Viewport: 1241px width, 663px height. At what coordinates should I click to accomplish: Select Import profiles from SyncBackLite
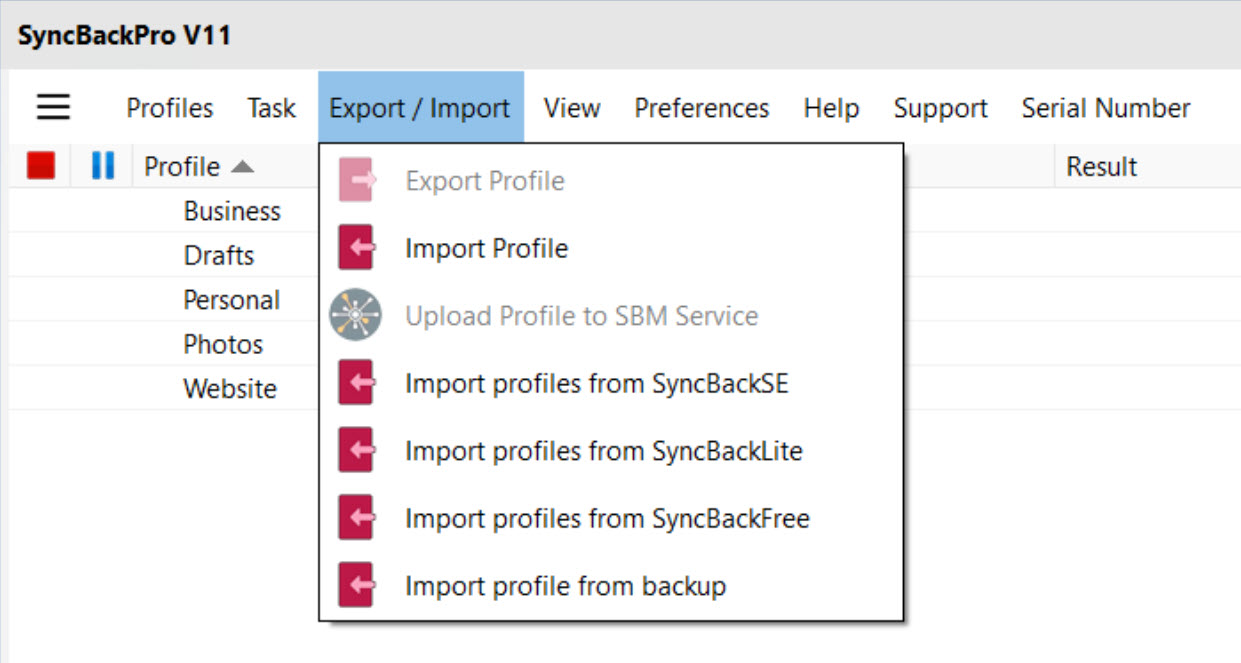pos(611,451)
